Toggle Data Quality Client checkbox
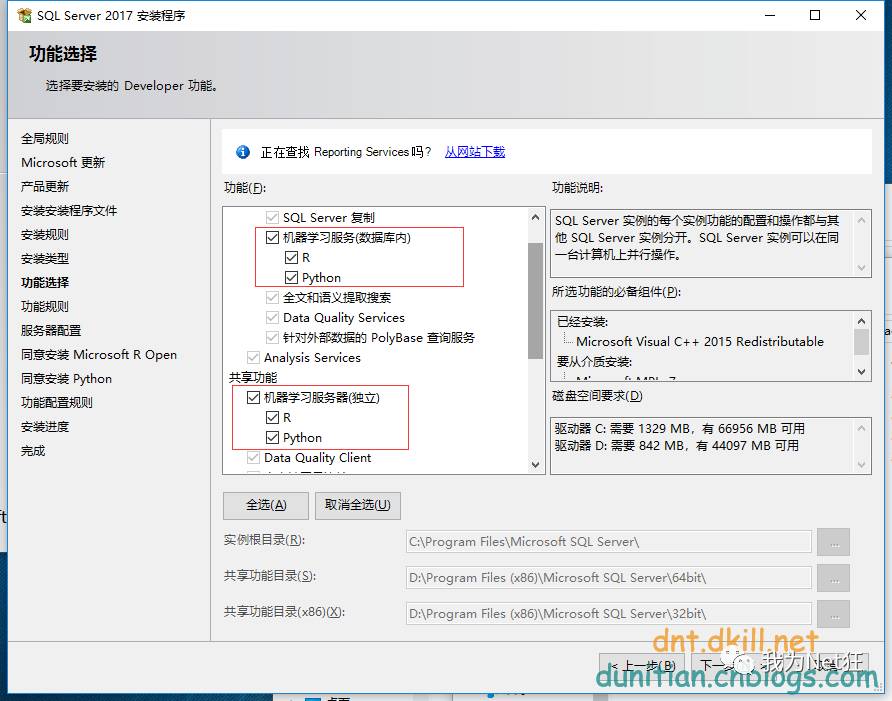This screenshot has width=892, height=701. tap(253, 457)
